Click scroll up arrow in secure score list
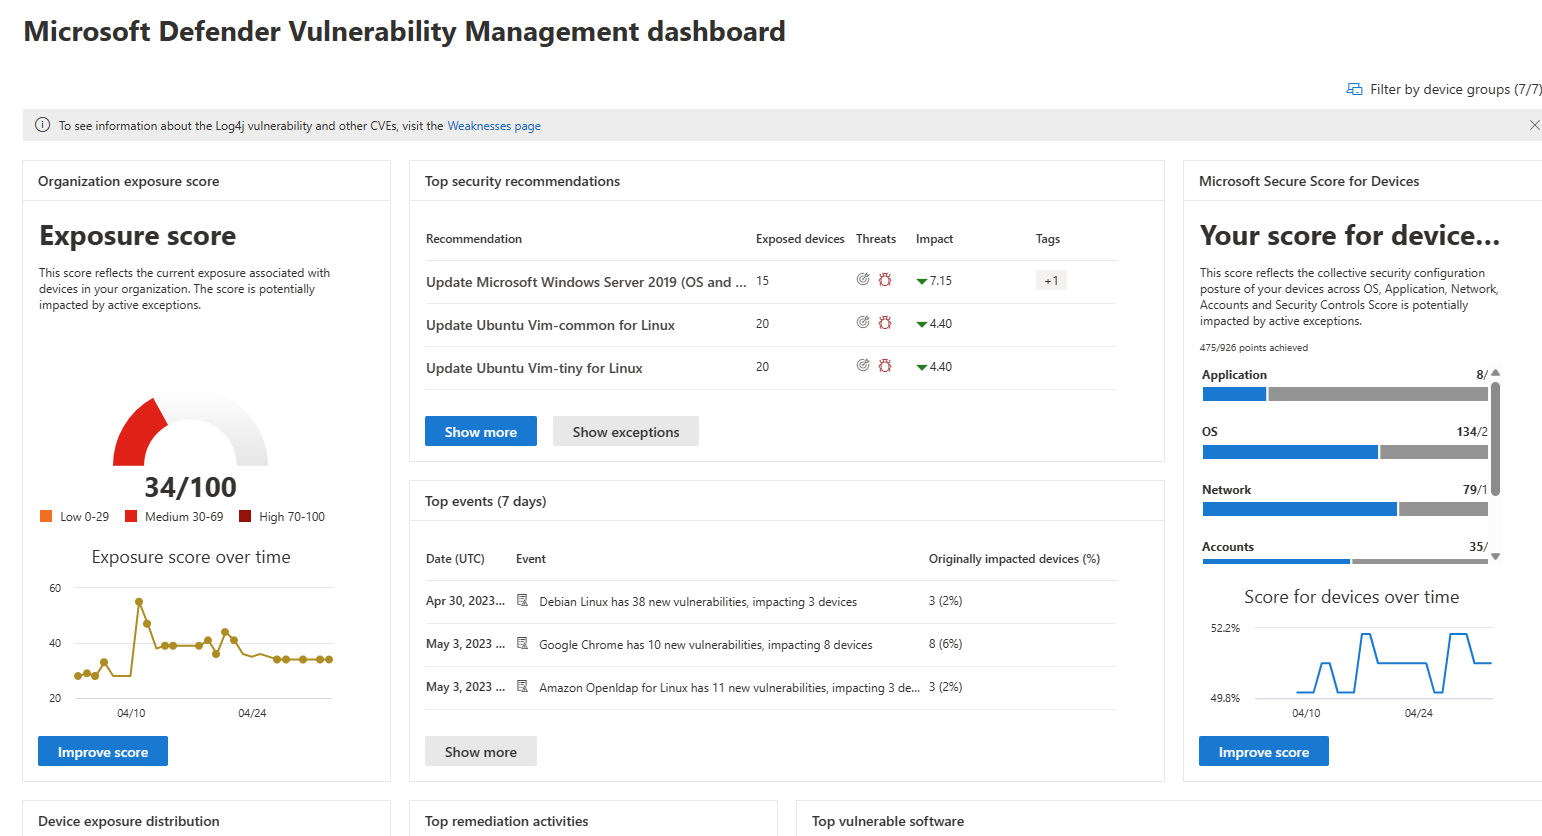The height and width of the screenshot is (836, 1542). pos(1495,373)
